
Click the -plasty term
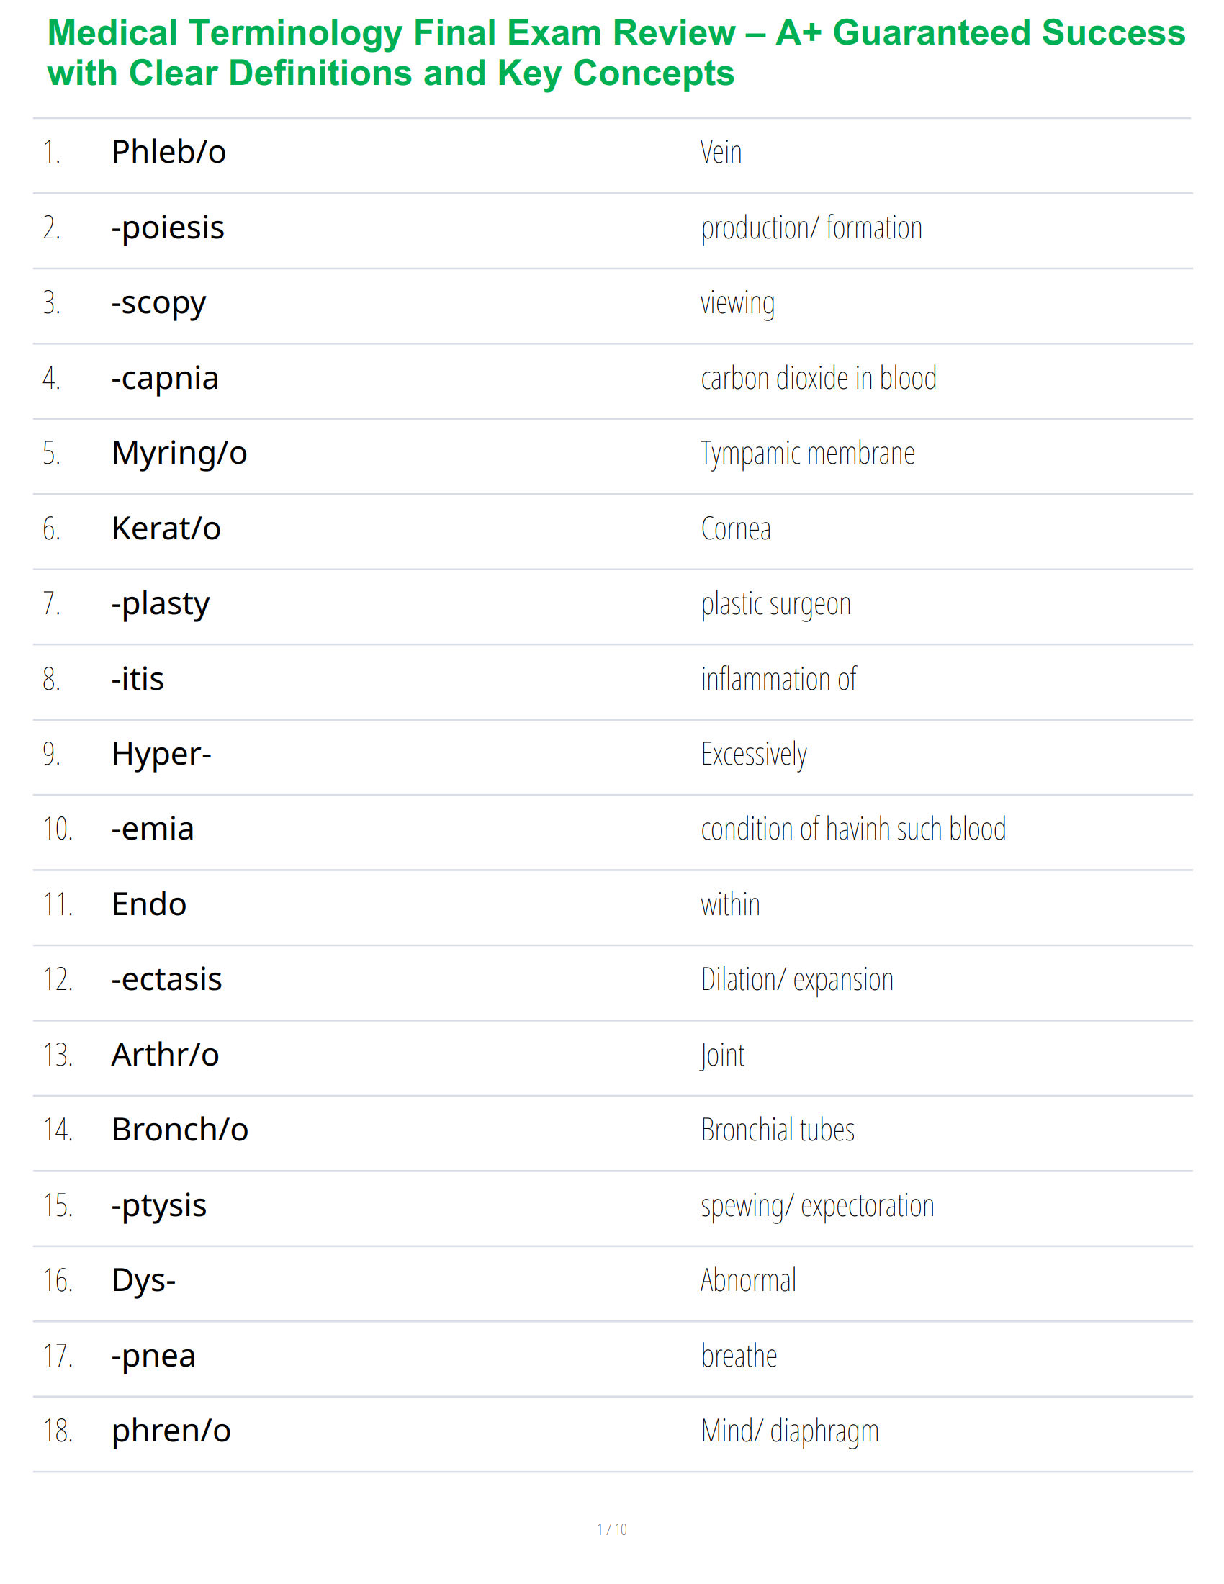(161, 604)
